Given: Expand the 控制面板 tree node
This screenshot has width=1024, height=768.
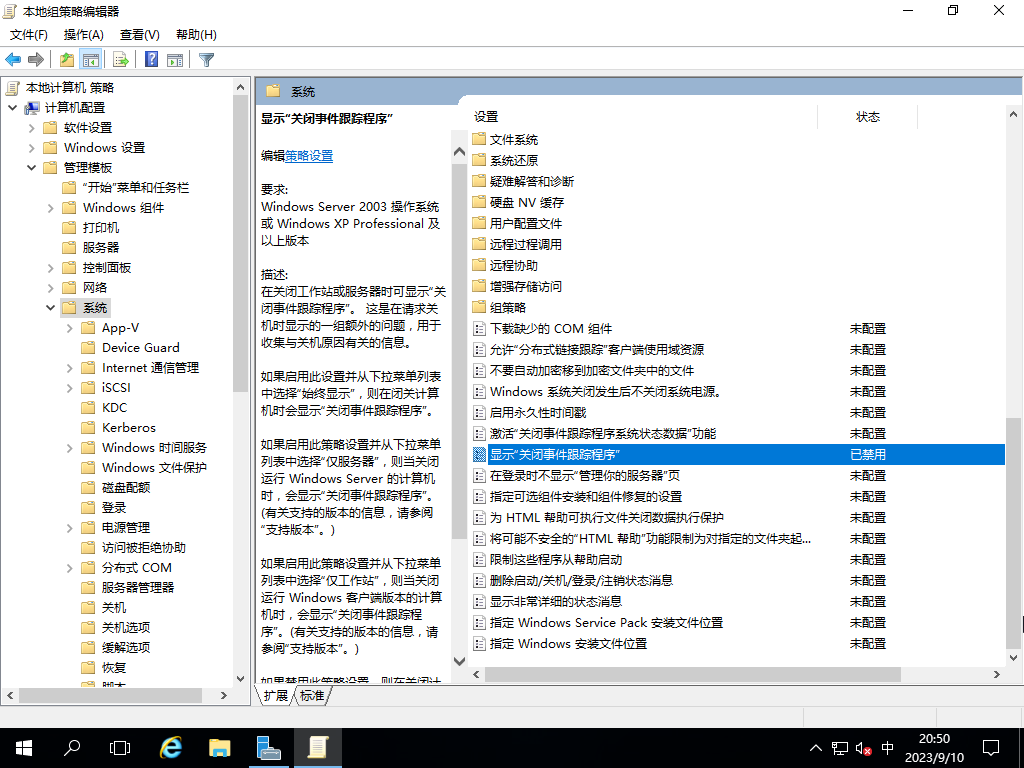Looking at the screenshot, I should [x=50, y=268].
